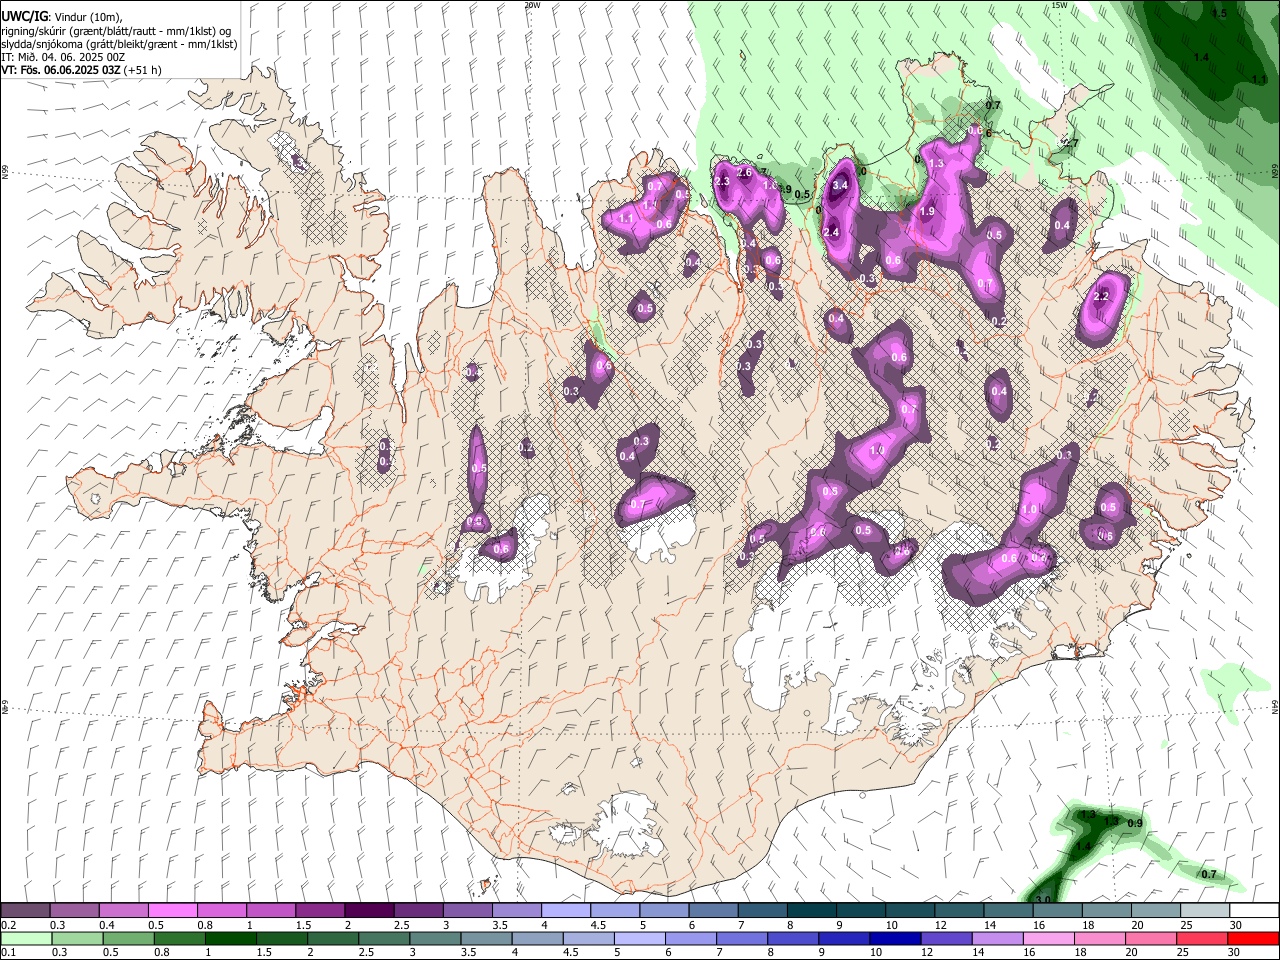Image resolution: width=1280 pixels, height=960 pixels.
Task: Click the 'UWC/IG: Vindur (10m)' title text
Action: tap(62, 16)
